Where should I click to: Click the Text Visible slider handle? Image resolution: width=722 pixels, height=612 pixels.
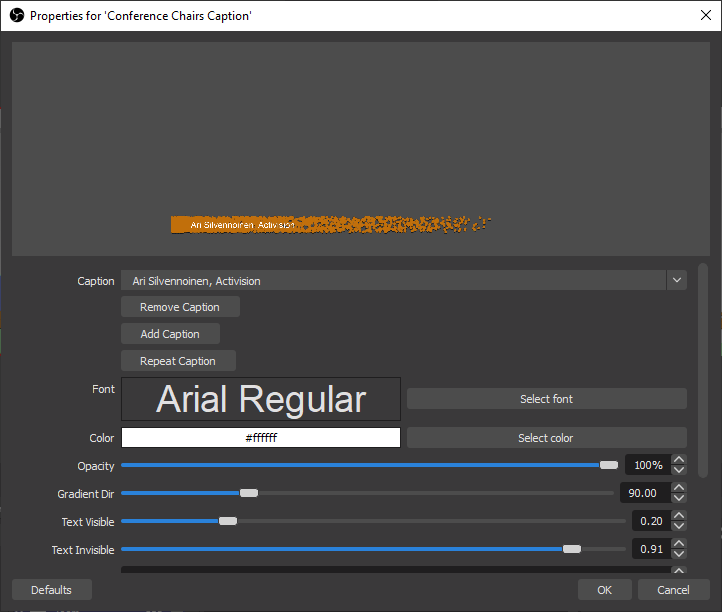click(x=228, y=521)
